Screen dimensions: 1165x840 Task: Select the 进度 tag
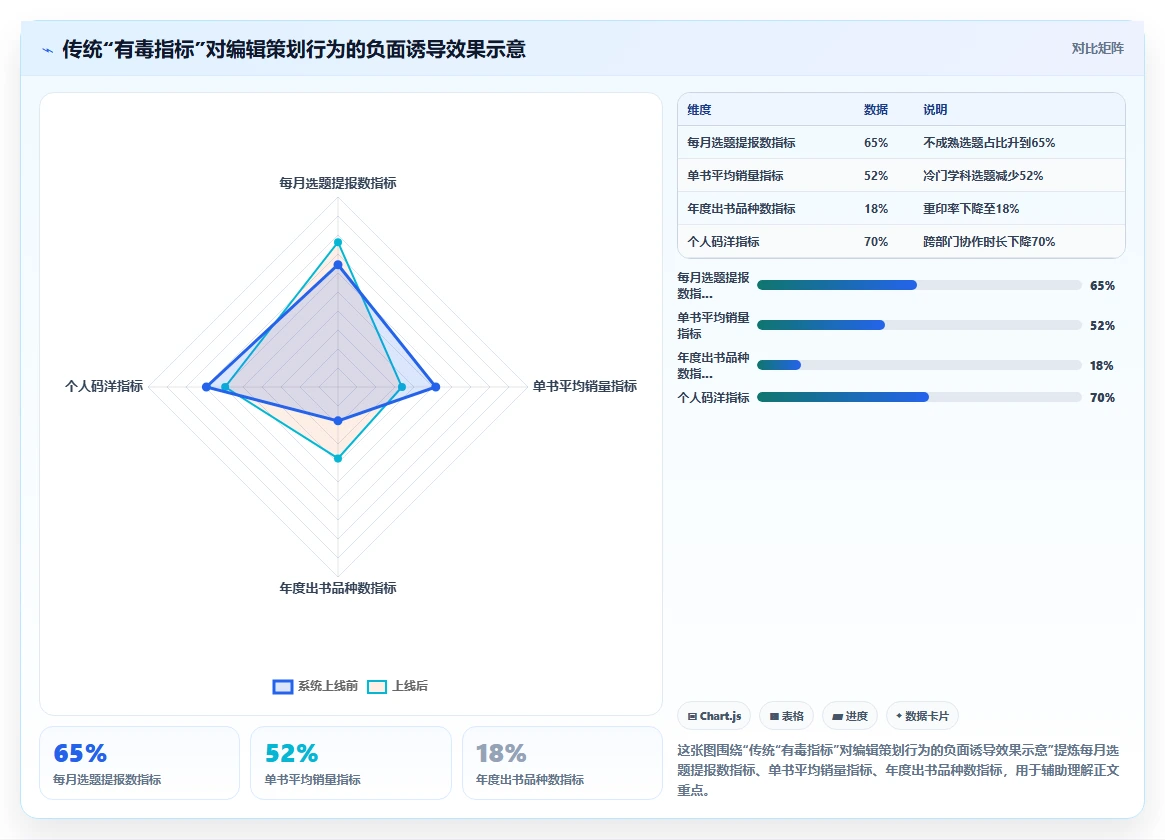click(x=850, y=716)
